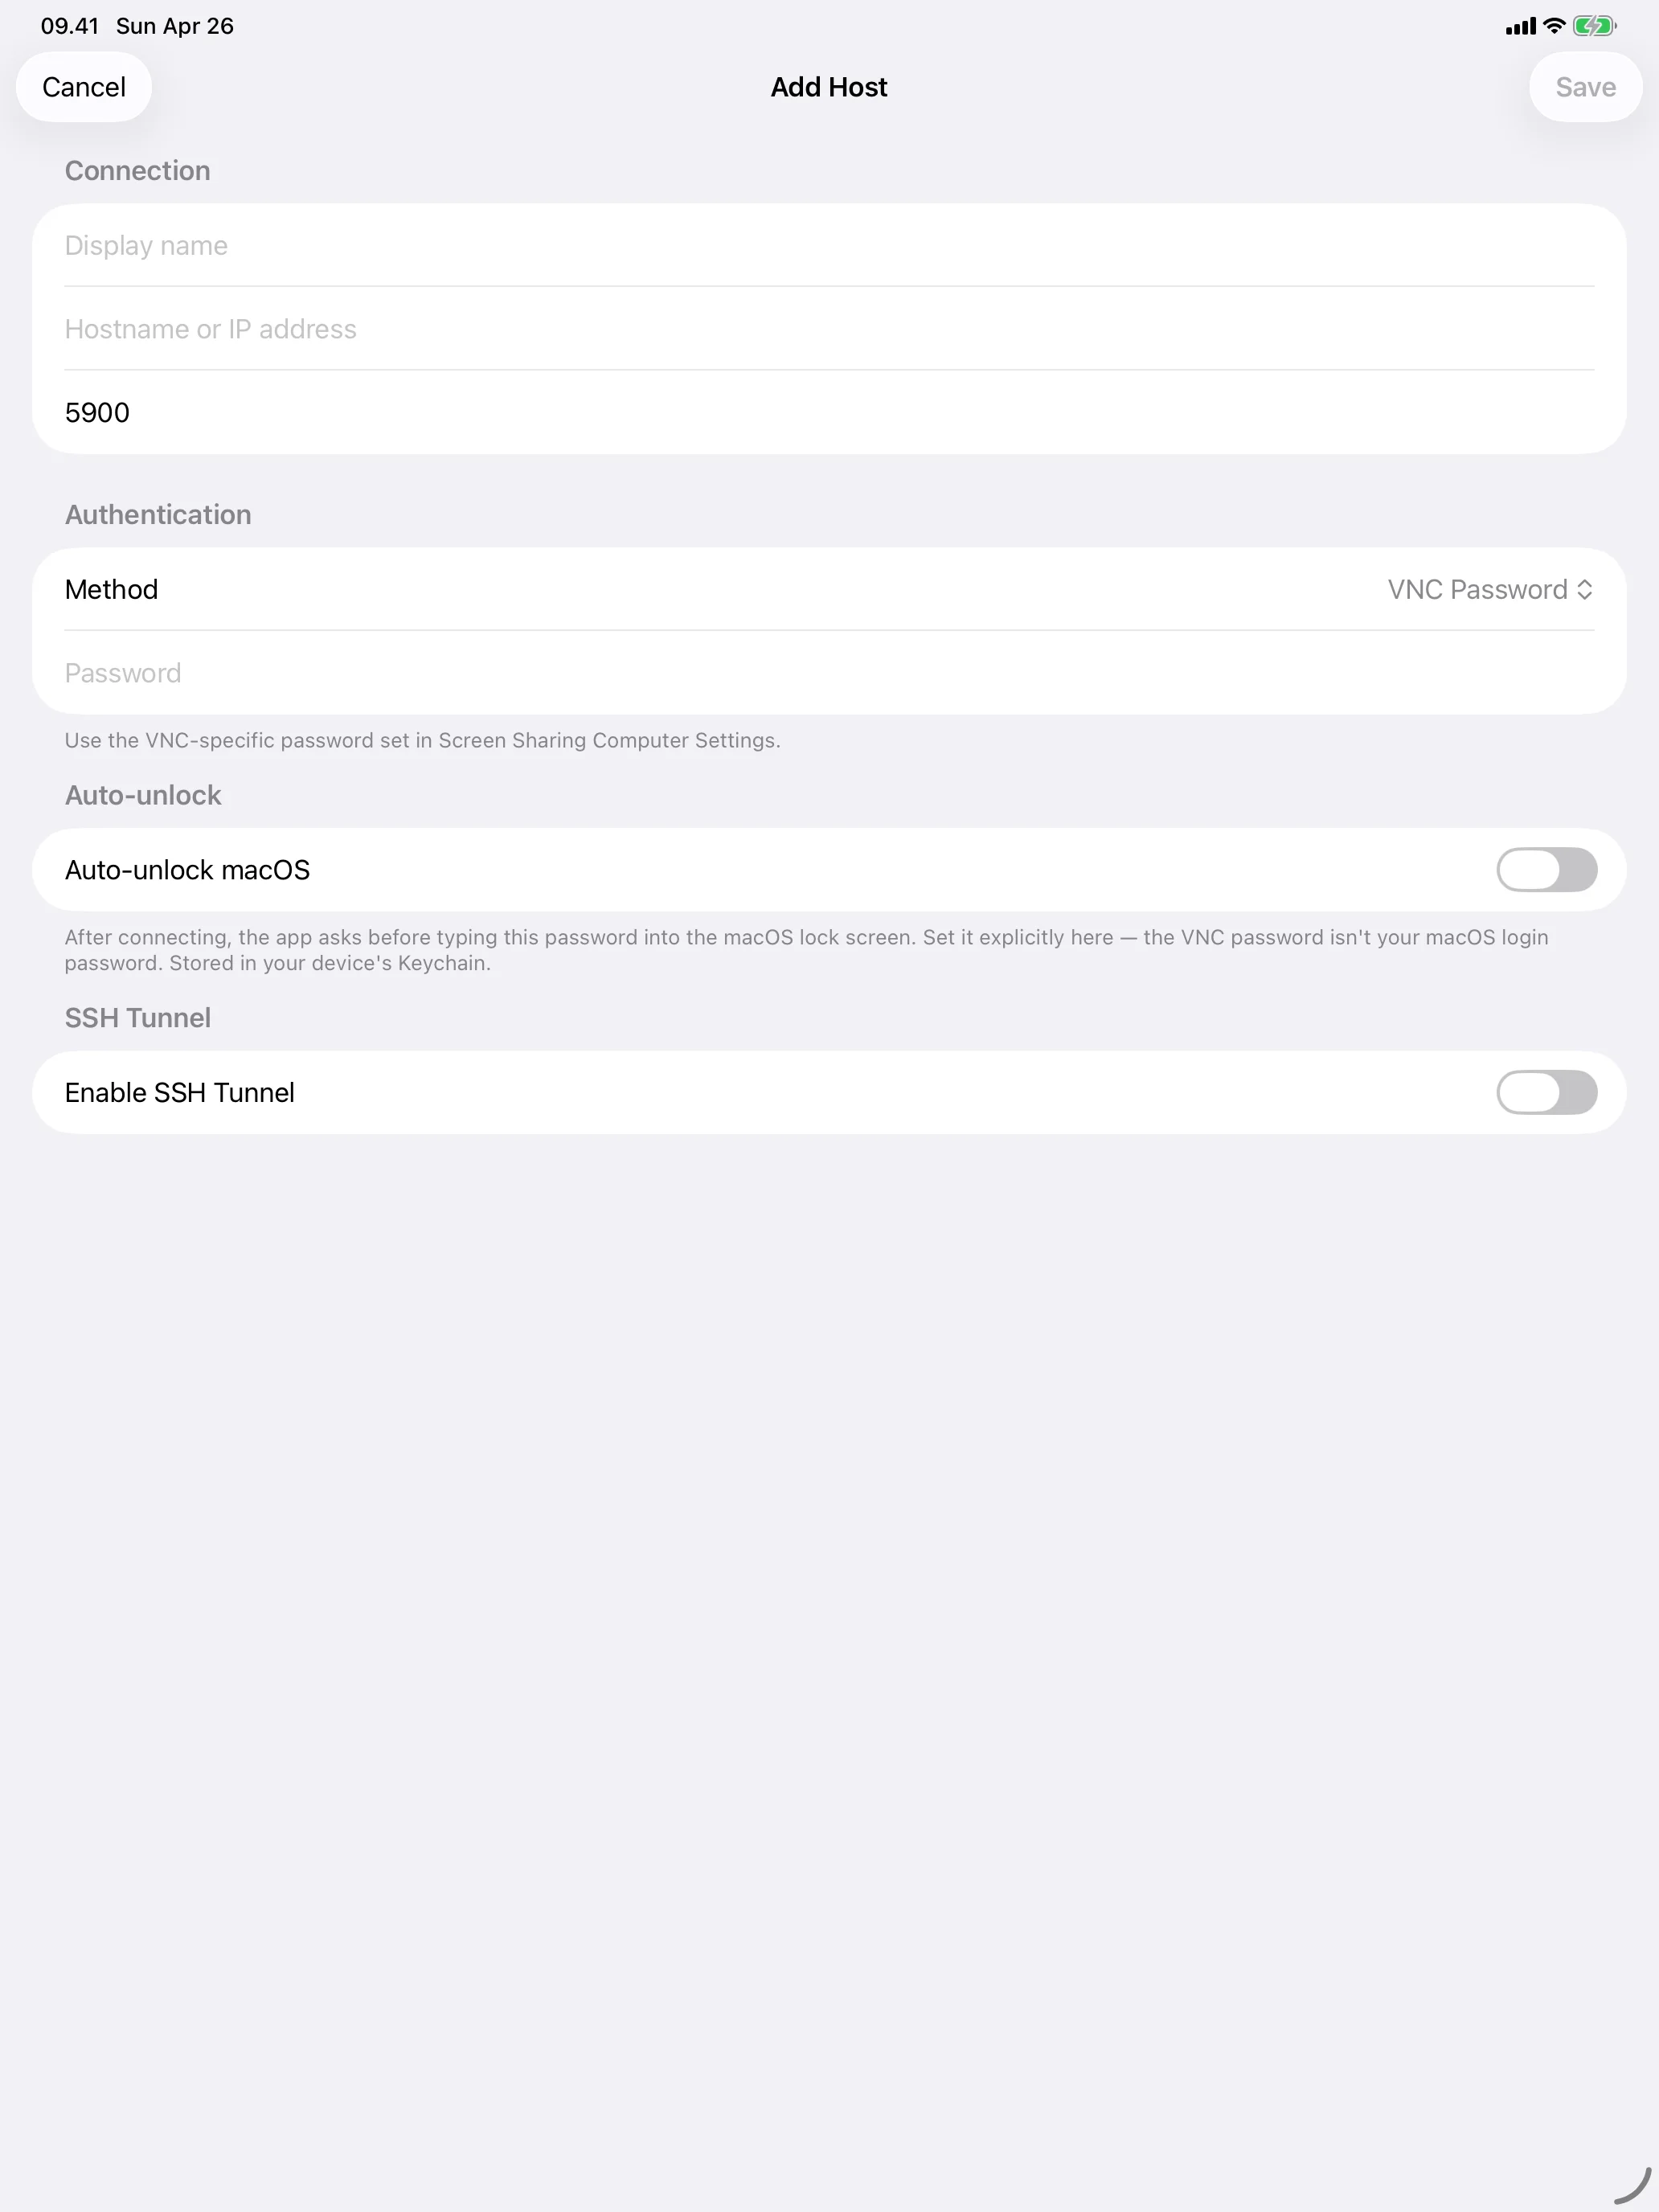
Task: Click the Hostname or IP address field
Action: point(800,328)
